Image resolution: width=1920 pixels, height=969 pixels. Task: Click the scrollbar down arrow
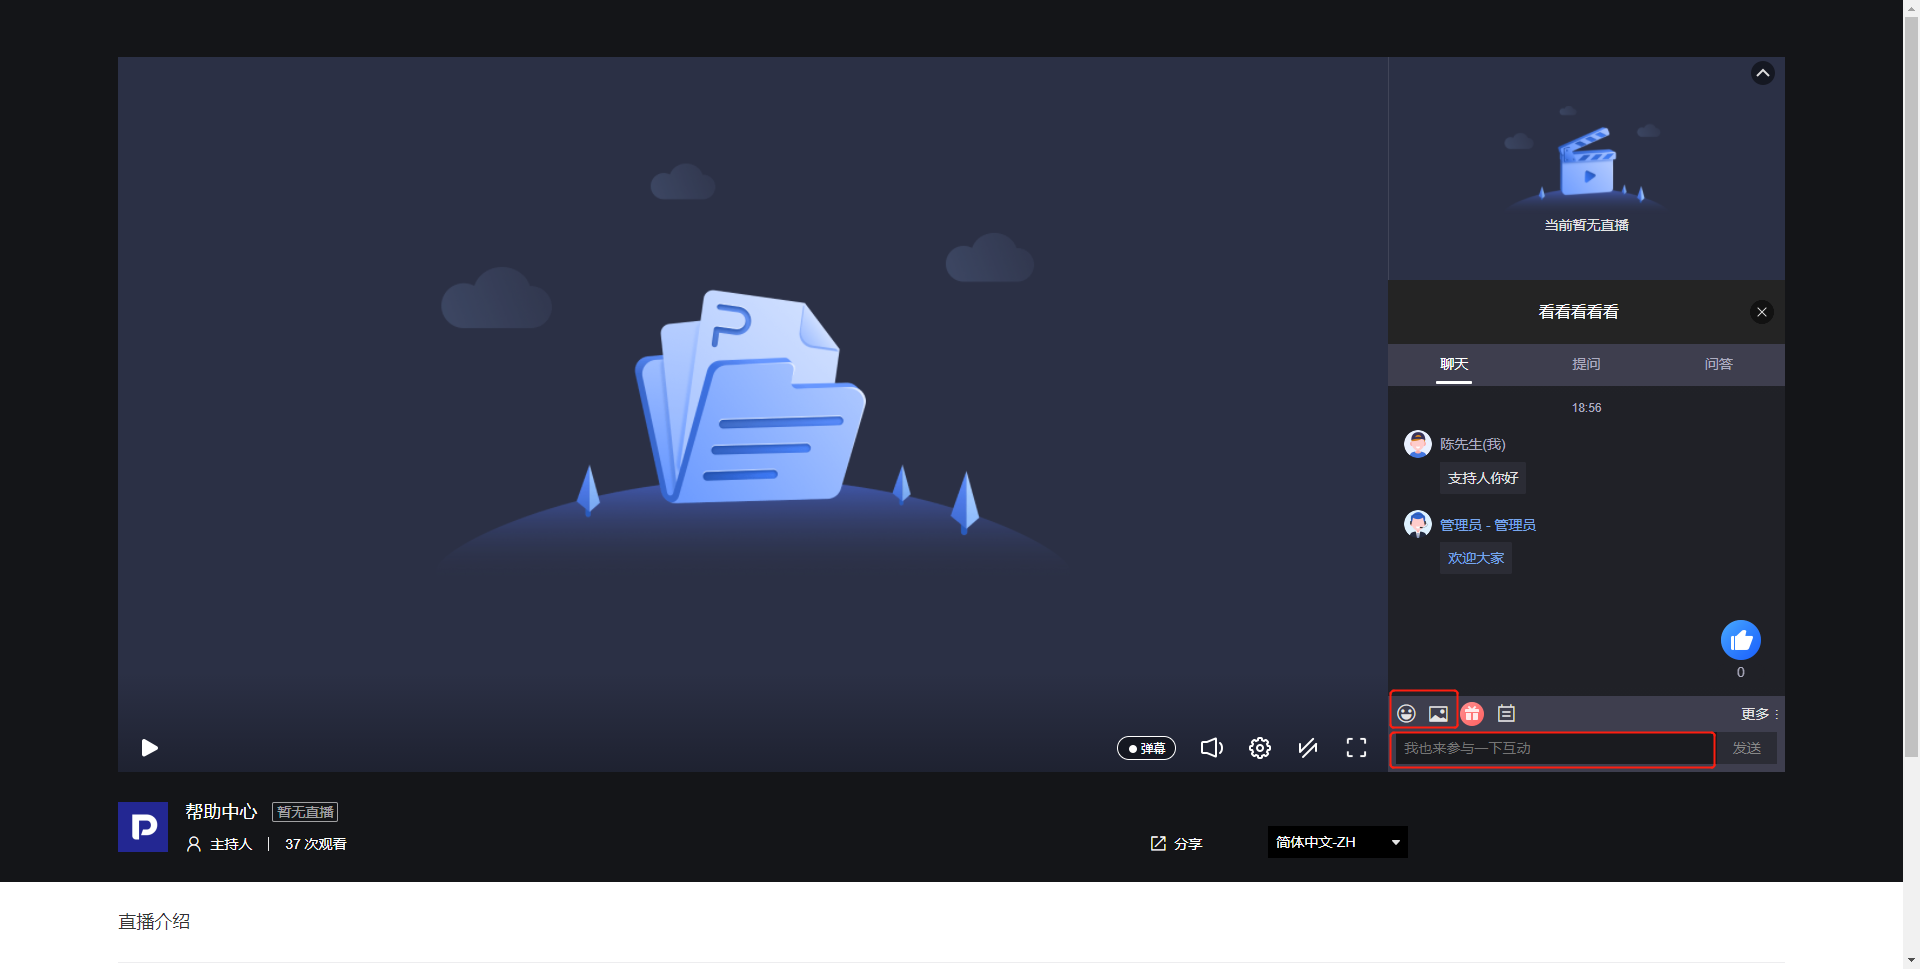point(1911,961)
